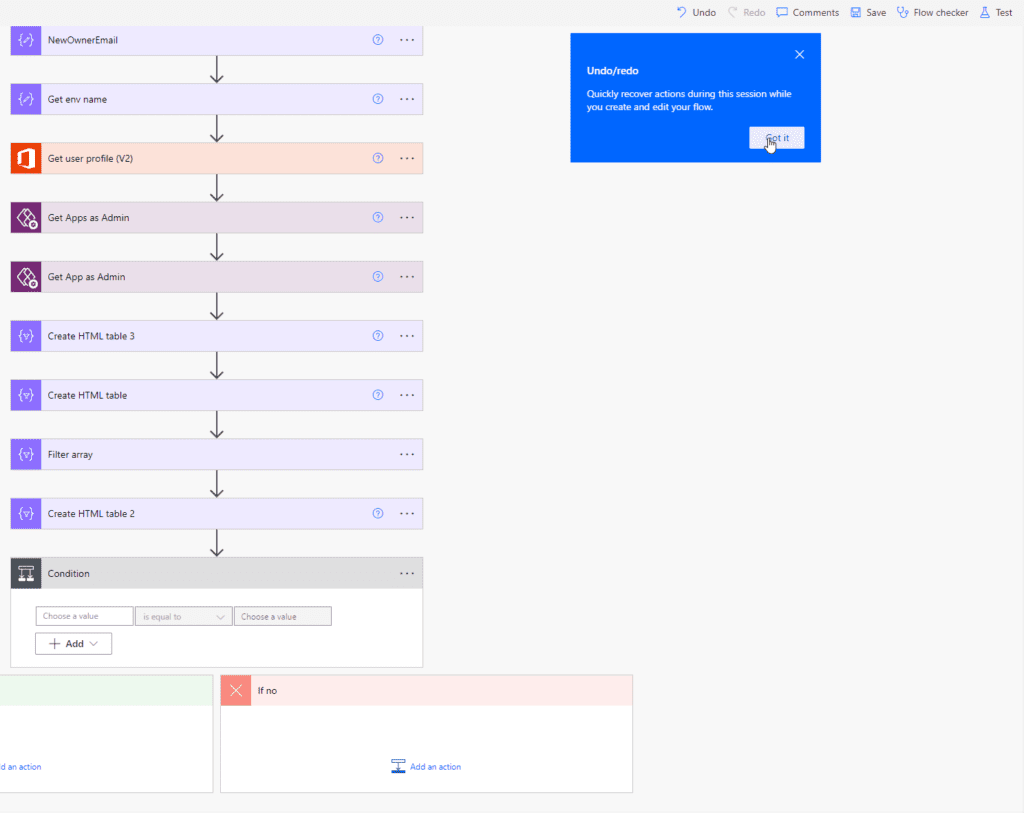Open the Comments panel
Viewport: 1024px width, 813px height.
[807, 12]
